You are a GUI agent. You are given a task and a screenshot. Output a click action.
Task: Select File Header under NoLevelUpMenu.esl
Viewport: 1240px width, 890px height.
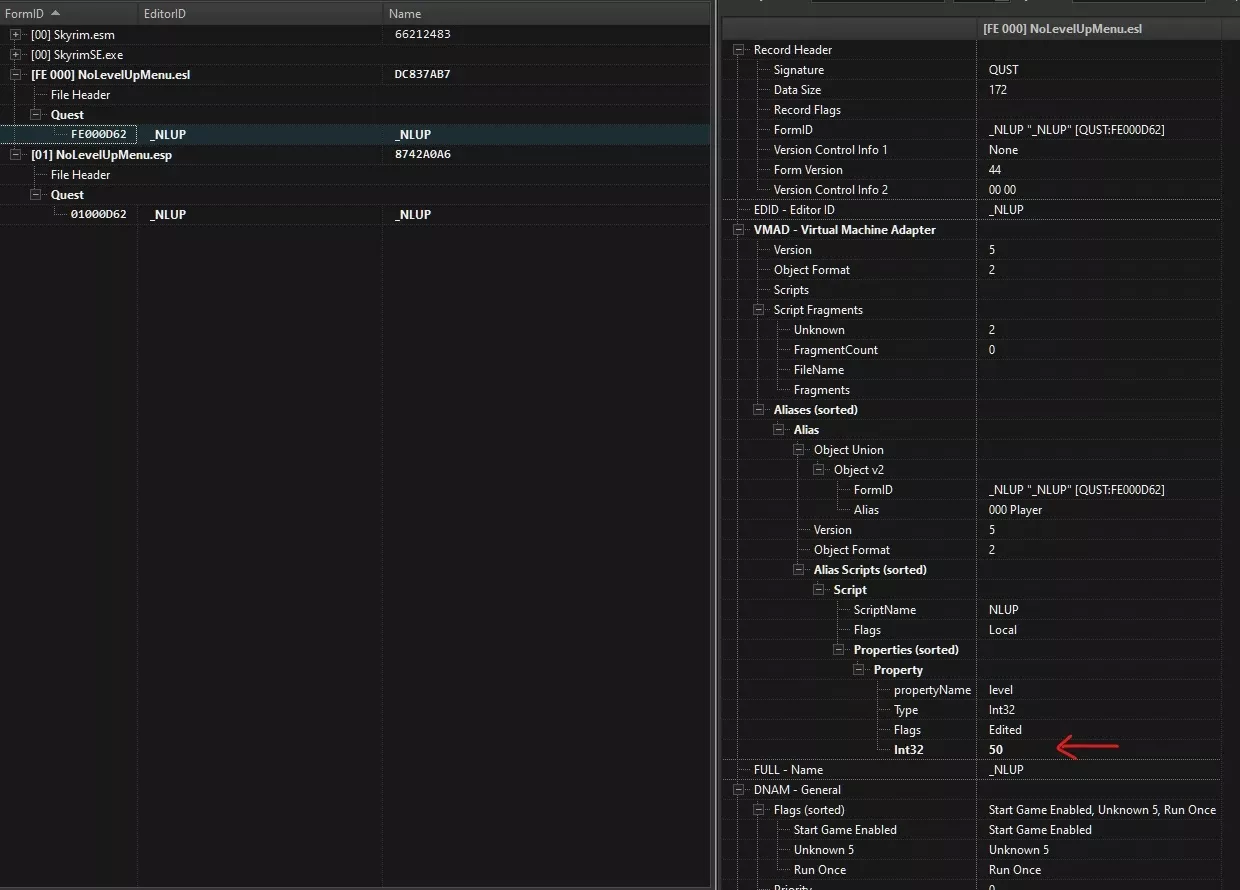pyautogui.click(x=80, y=95)
